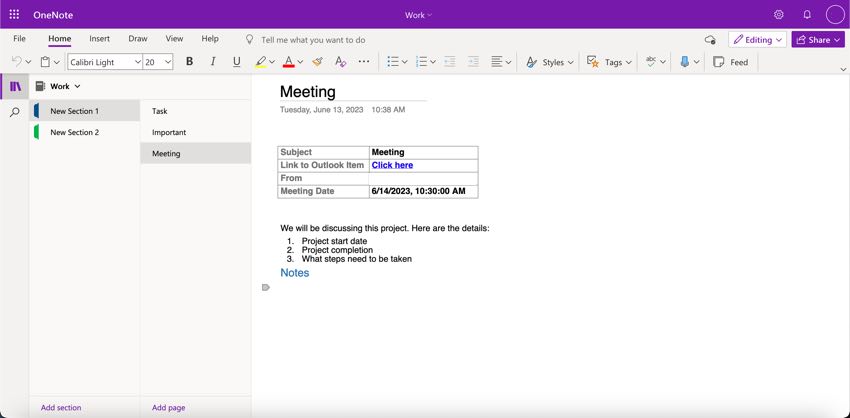Click Add page
The width and height of the screenshot is (850, 418).
[x=169, y=407]
